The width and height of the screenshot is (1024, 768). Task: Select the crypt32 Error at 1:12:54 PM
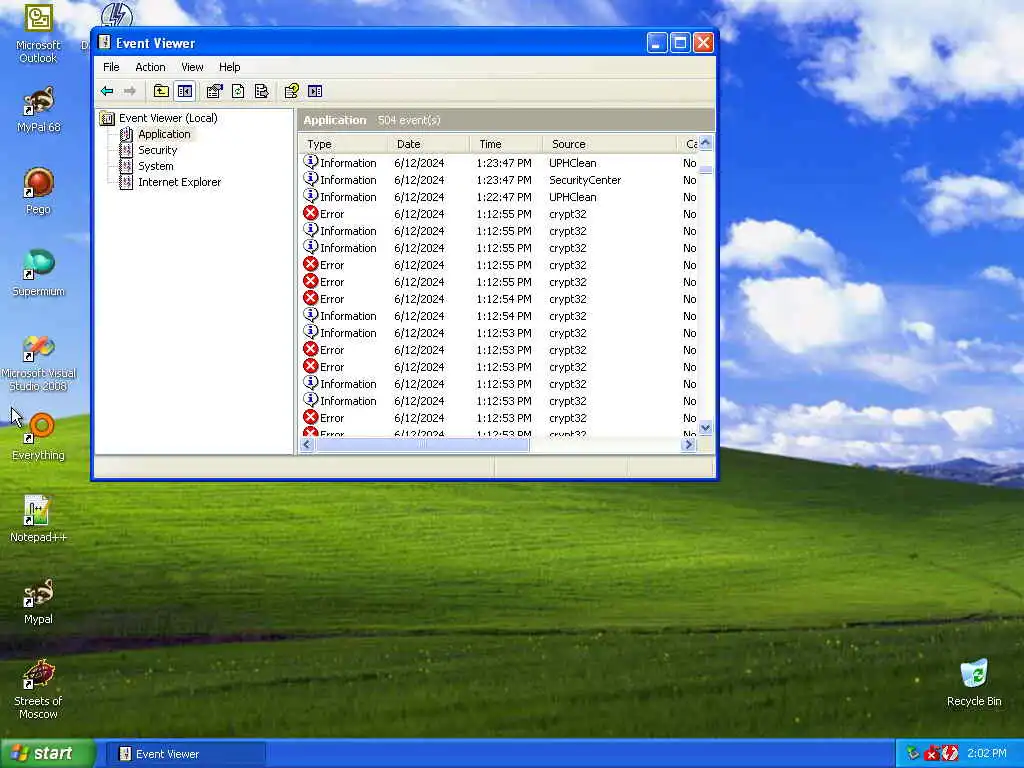pyautogui.click(x=499, y=299)
